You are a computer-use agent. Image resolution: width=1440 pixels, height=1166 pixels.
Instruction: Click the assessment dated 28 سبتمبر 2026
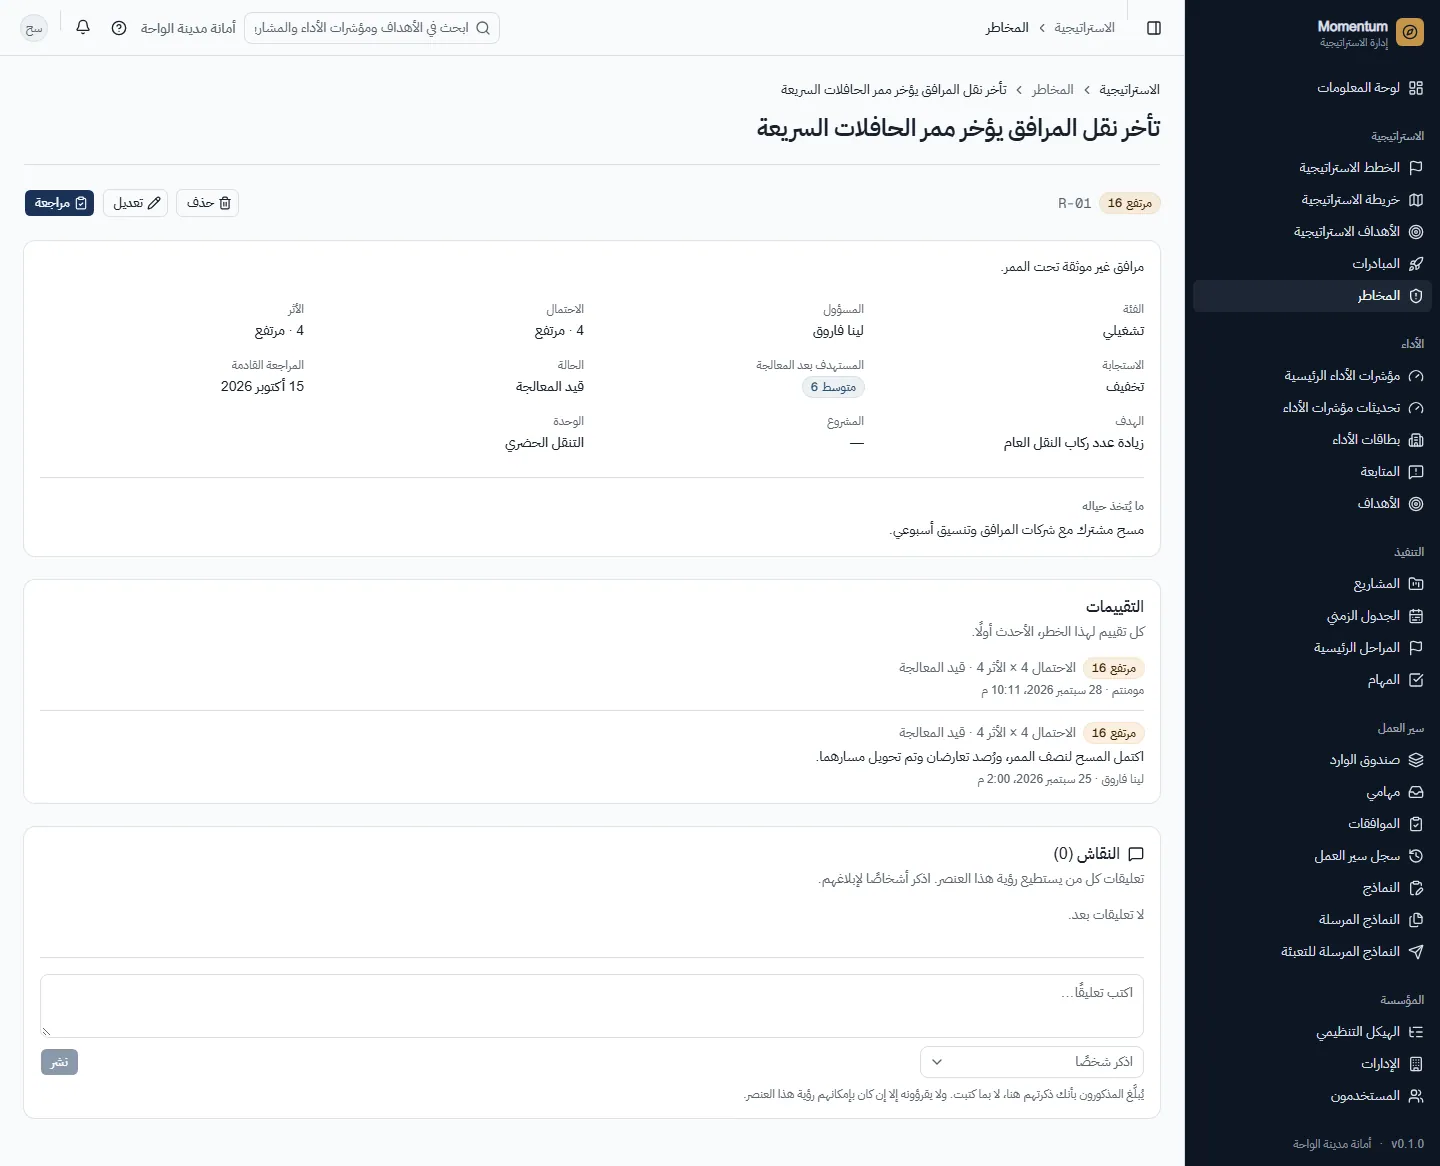pyautogui.click(x=592, y=678)
